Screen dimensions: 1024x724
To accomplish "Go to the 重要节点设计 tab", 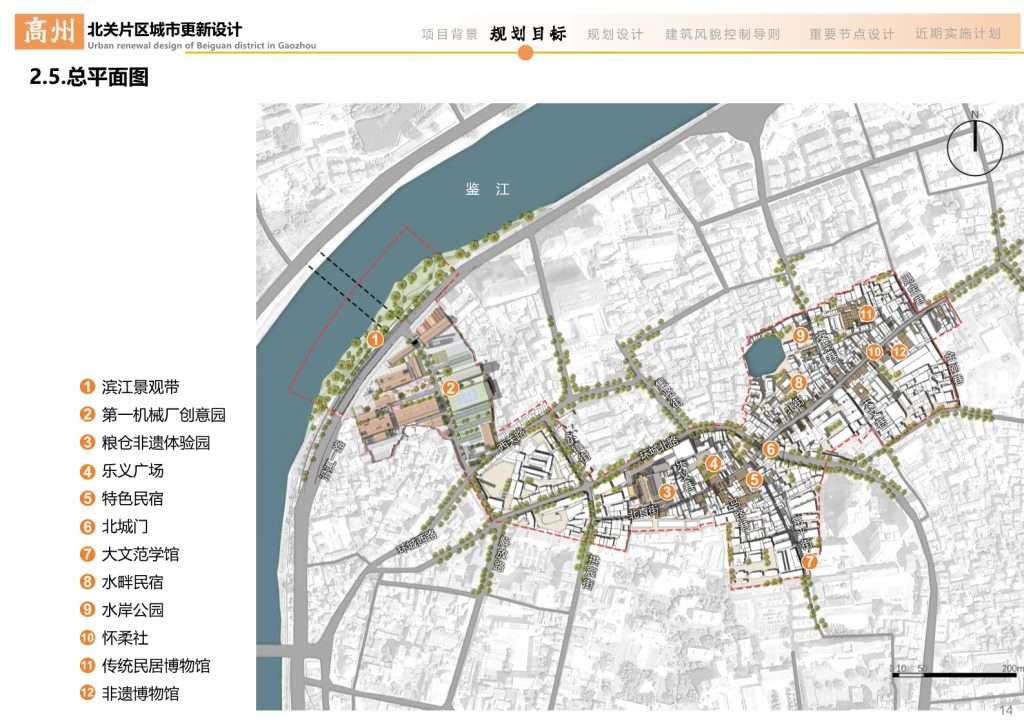I will coord(852,34).
